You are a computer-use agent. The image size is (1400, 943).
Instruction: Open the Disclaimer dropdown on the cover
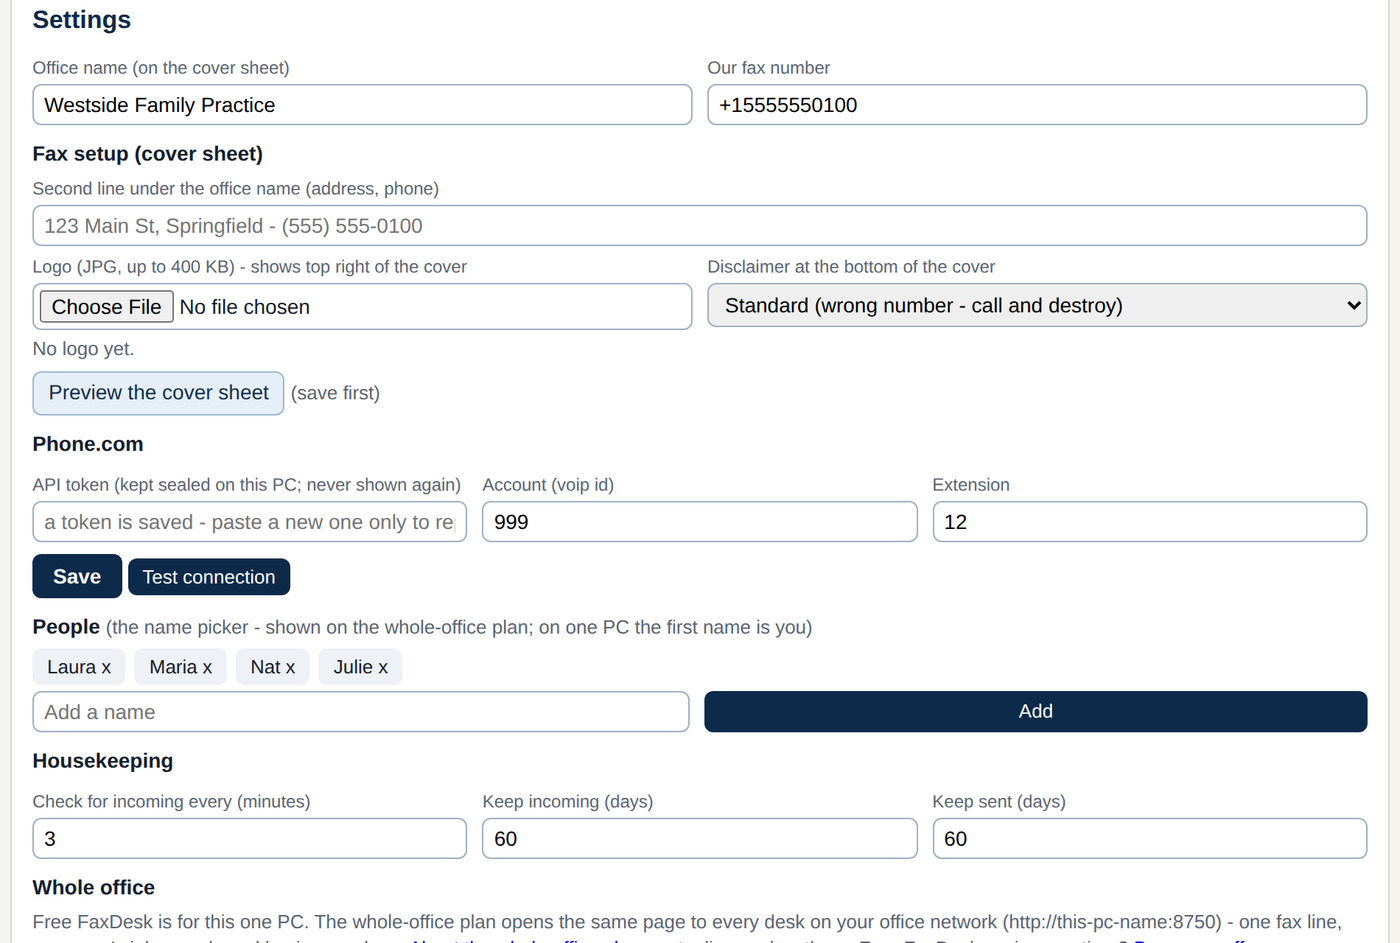pos(1037,306)
